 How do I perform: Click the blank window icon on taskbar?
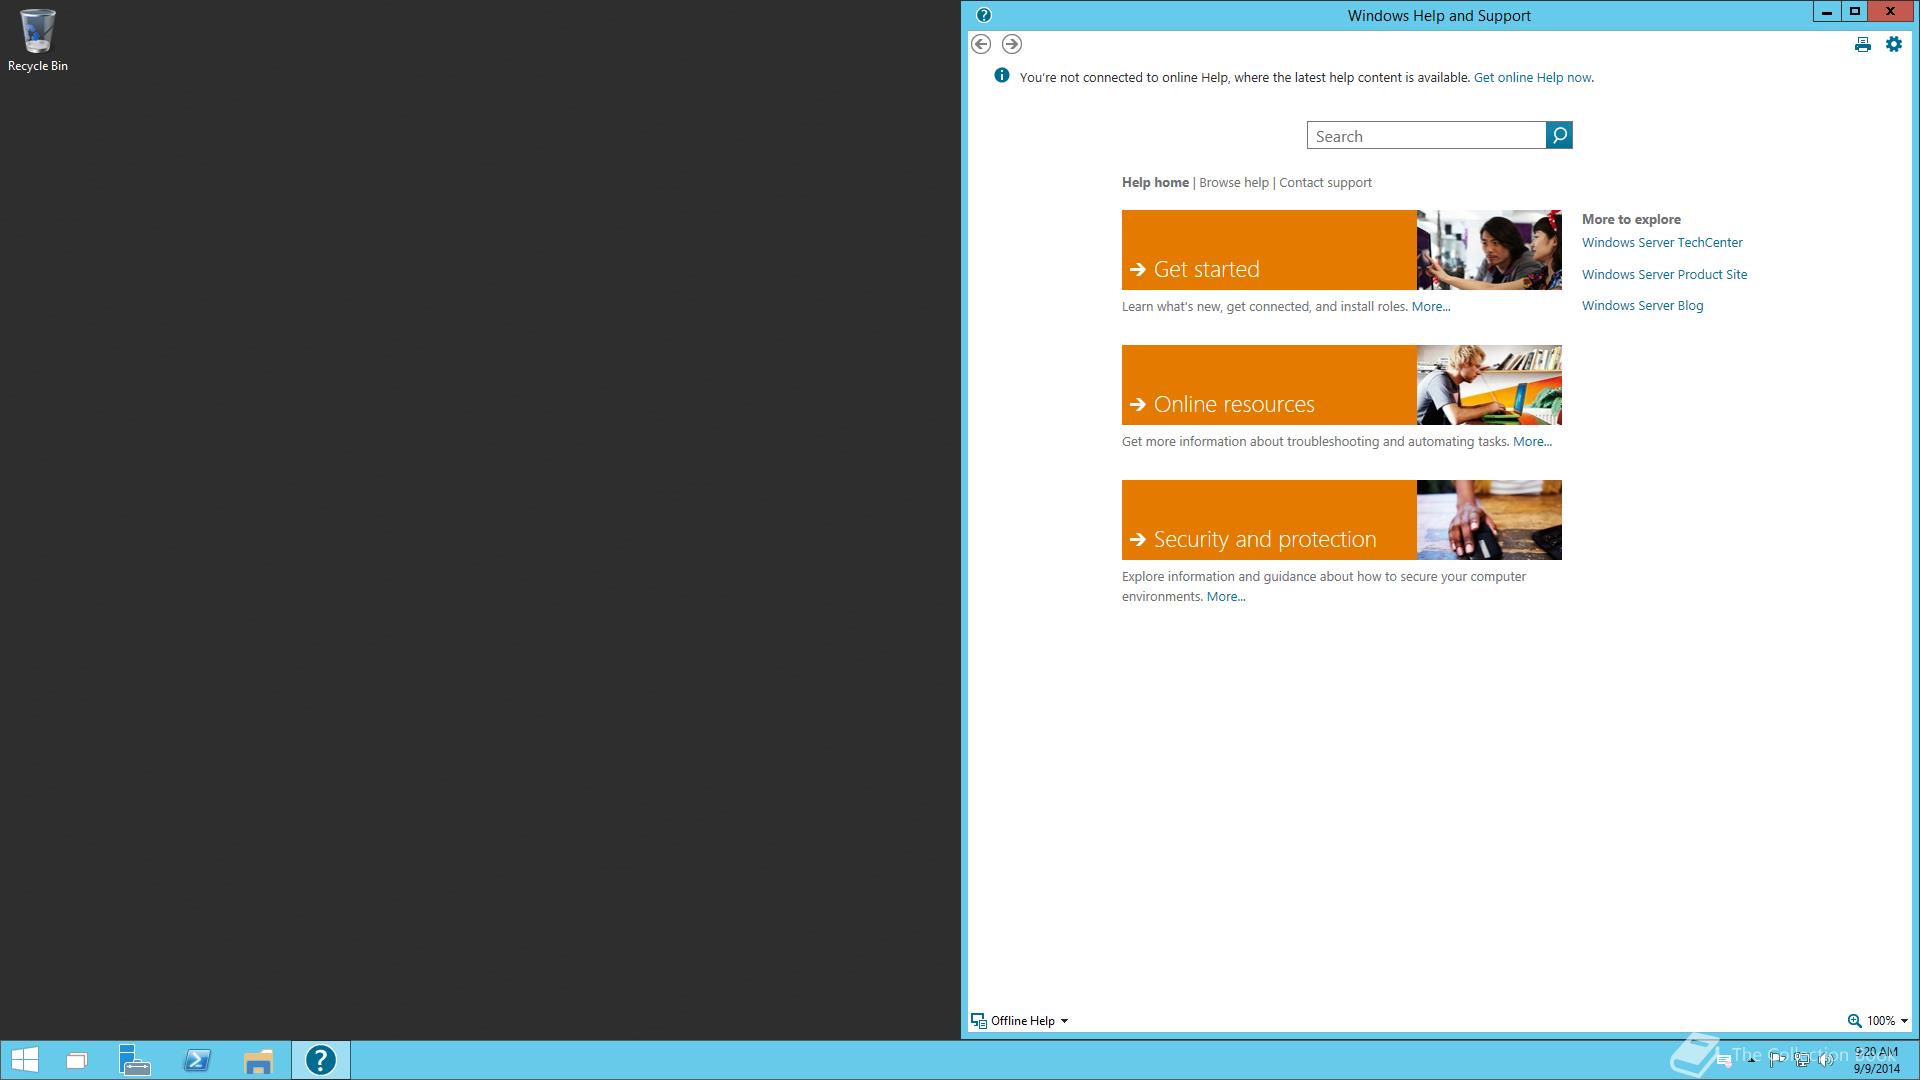[76, 1060]
